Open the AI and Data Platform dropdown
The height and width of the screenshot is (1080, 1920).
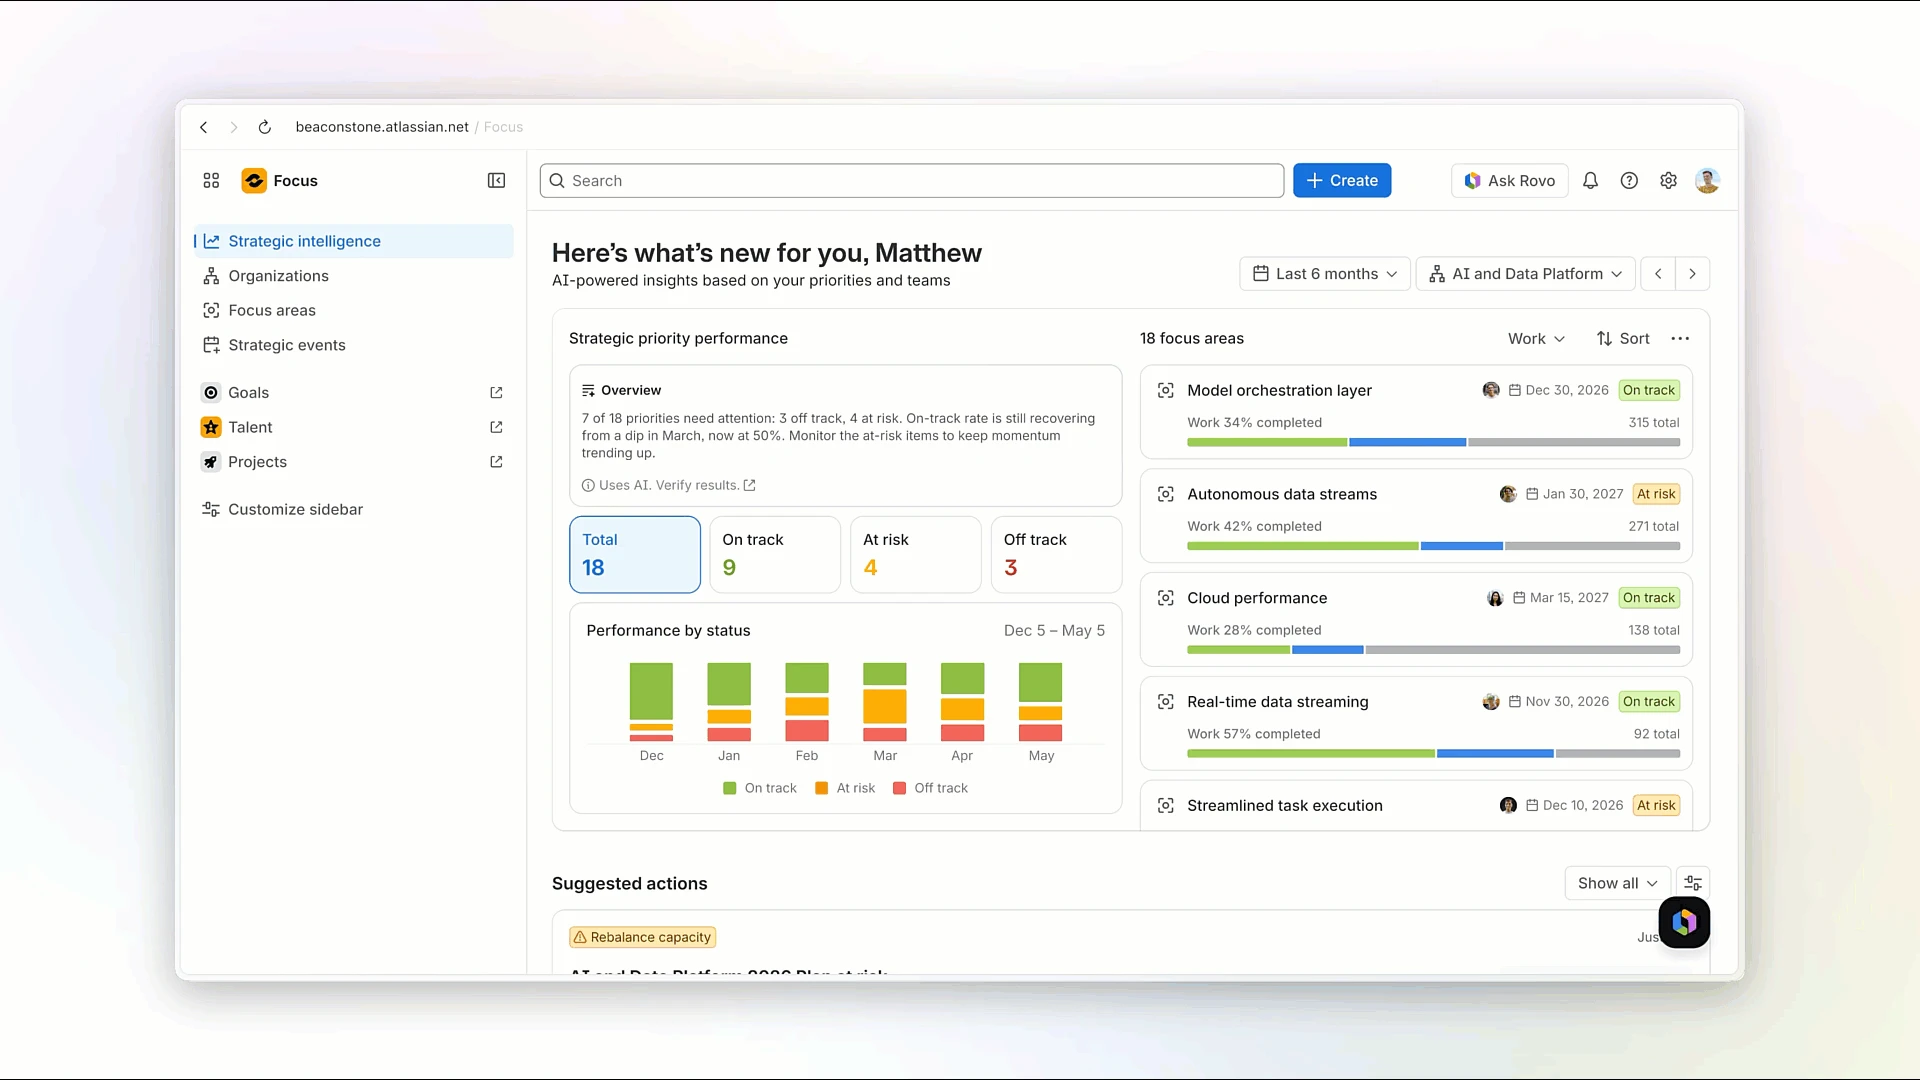[1526, 274]
